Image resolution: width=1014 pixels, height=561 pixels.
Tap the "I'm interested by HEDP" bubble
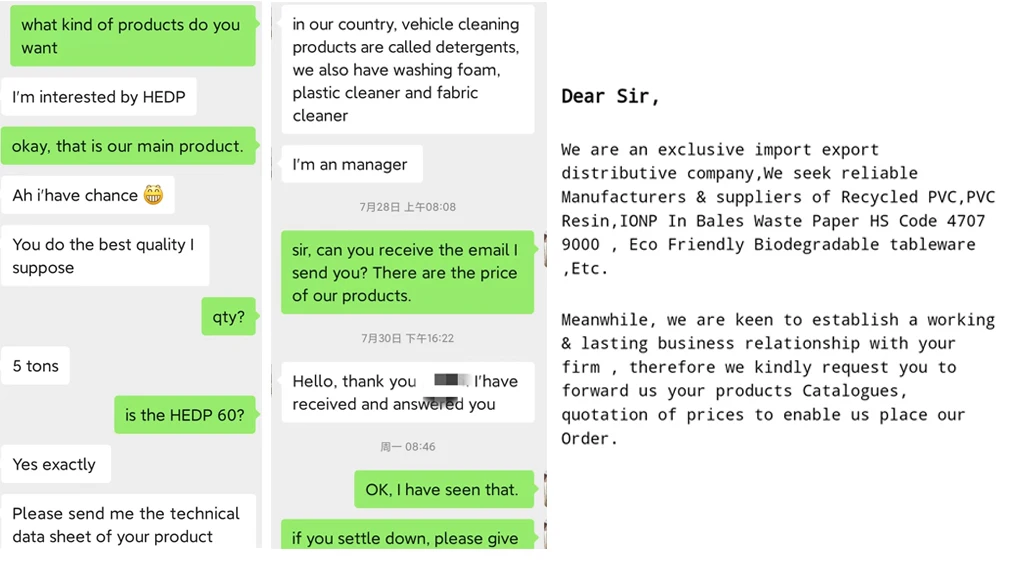point(98,97)
